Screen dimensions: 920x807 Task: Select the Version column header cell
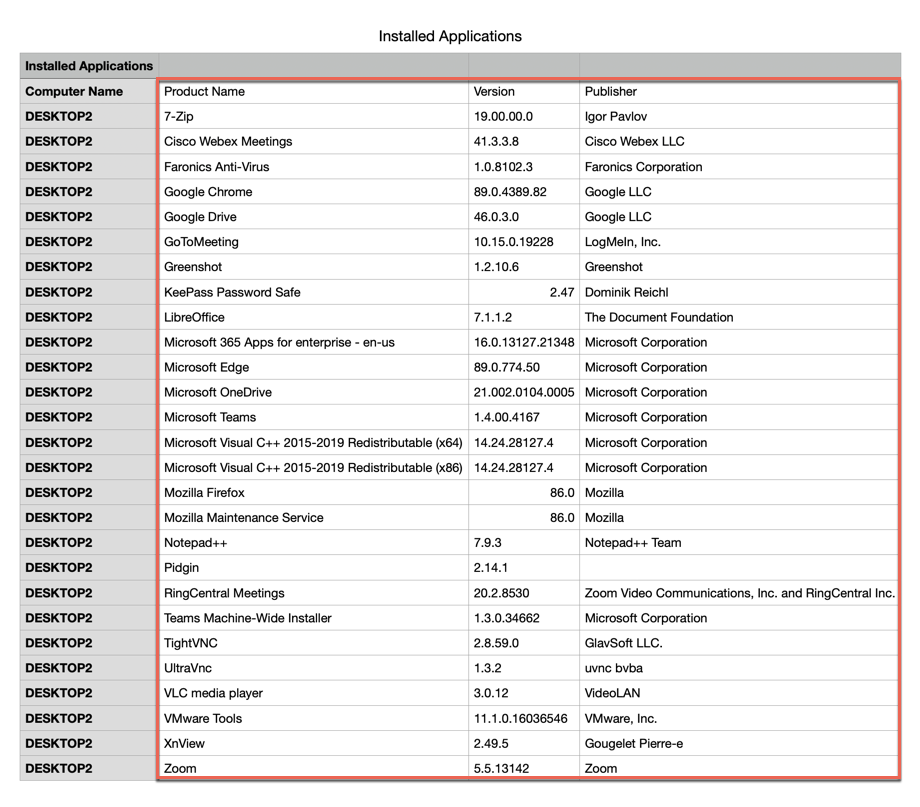pos(524,92)
